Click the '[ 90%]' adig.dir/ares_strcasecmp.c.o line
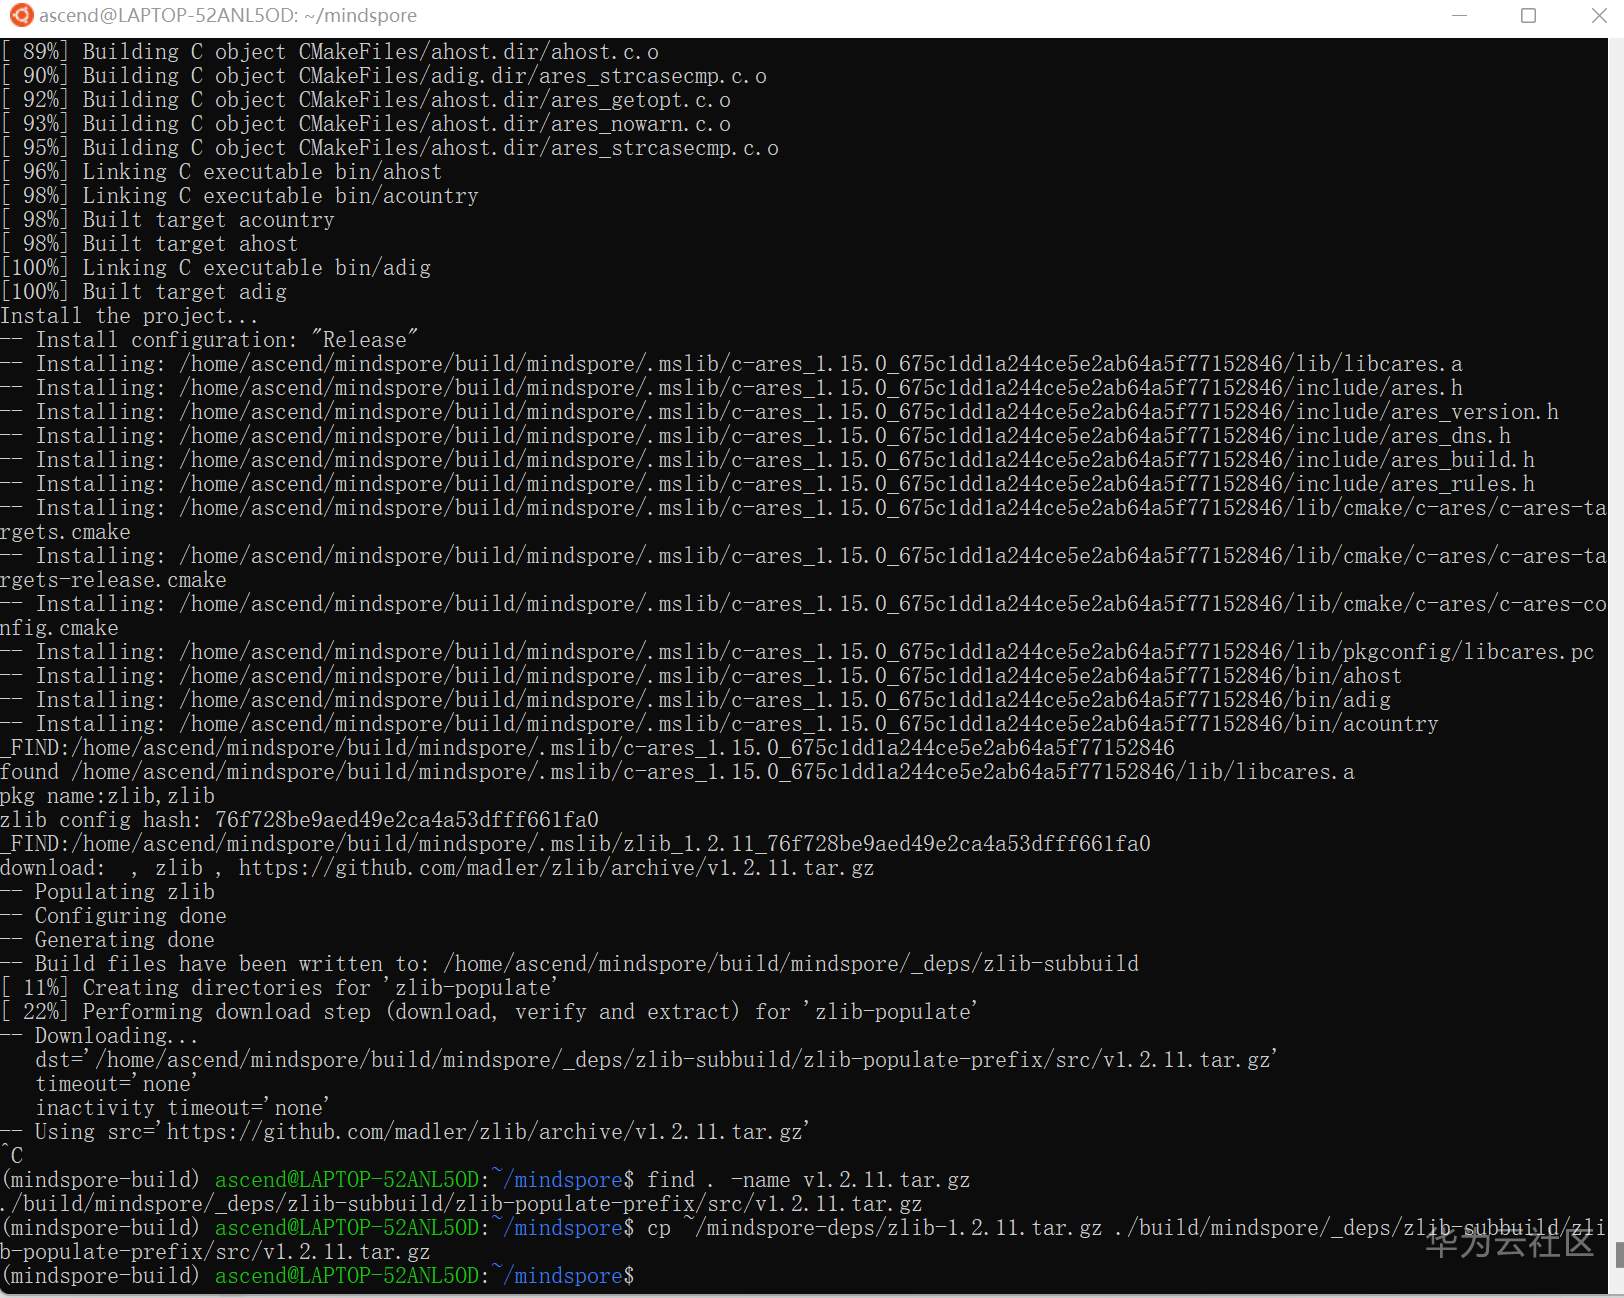Viewport: 1624px width, 1298px height. (384, 76)
